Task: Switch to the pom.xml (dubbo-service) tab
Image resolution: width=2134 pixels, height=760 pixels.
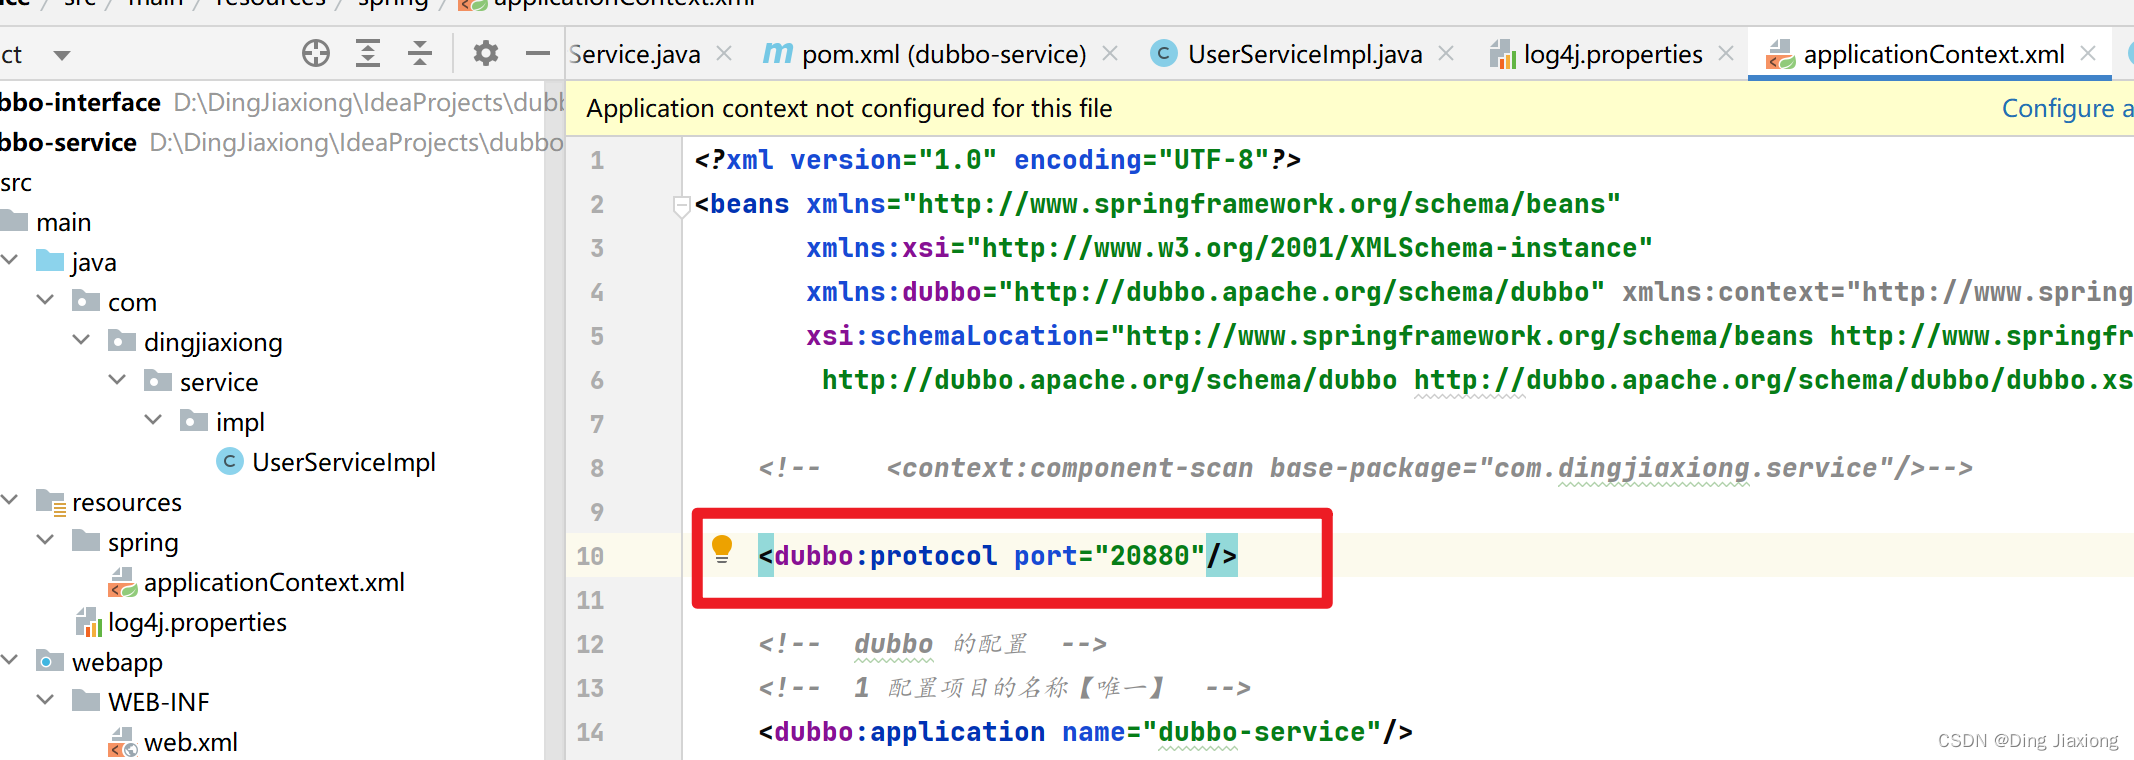Action: tap(943, 54)
